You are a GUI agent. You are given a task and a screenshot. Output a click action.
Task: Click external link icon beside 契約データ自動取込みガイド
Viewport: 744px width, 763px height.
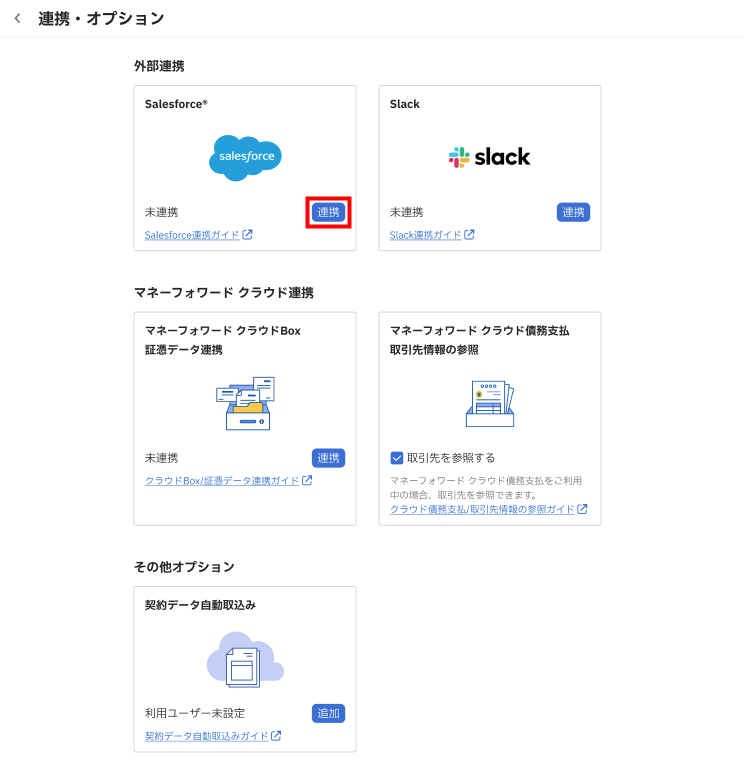(276, 736)
